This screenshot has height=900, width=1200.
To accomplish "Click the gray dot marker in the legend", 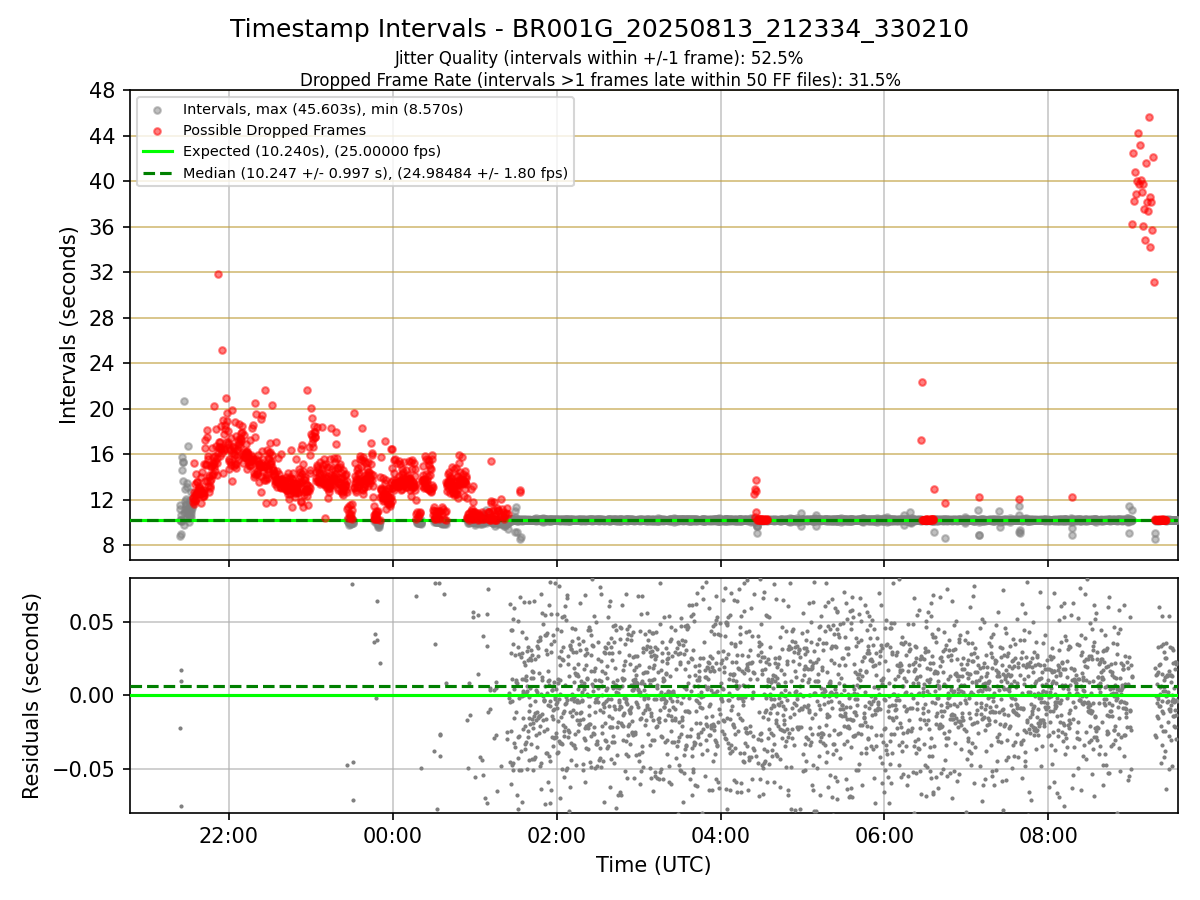I will point(158,109).
